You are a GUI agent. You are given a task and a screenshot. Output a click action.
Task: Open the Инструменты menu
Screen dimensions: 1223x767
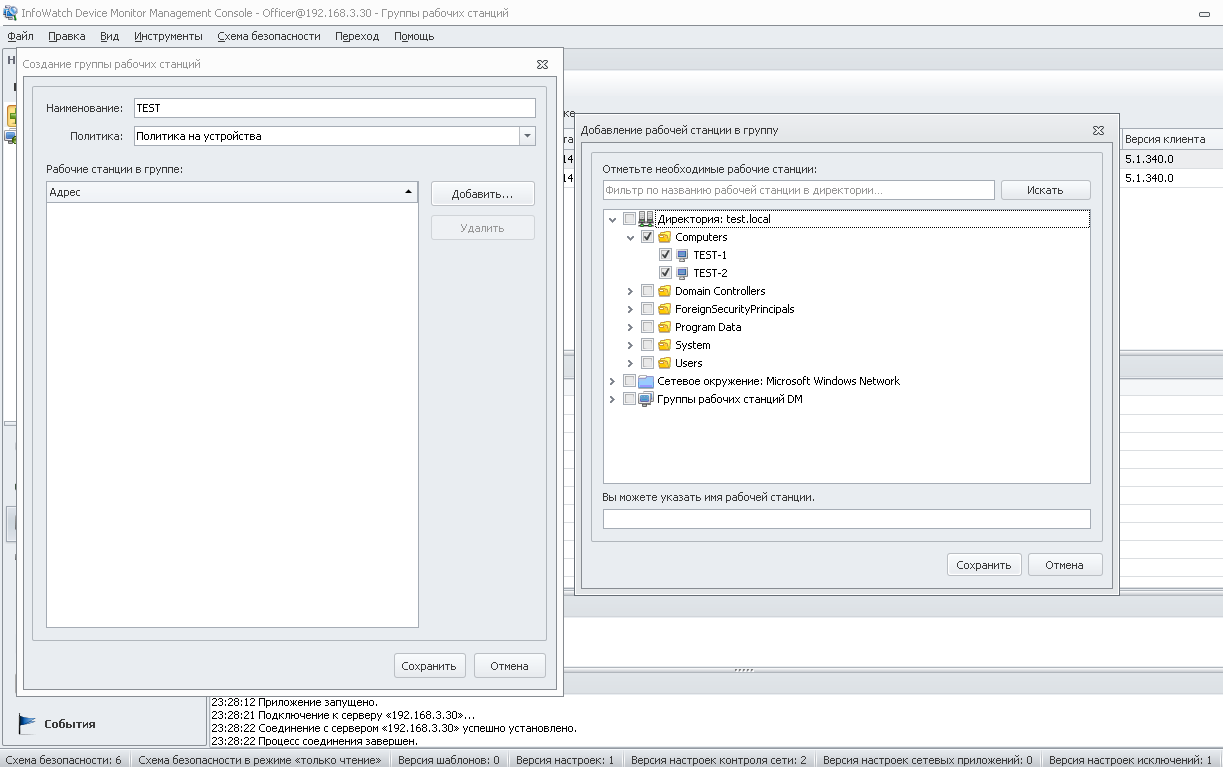tap(168, 36)
